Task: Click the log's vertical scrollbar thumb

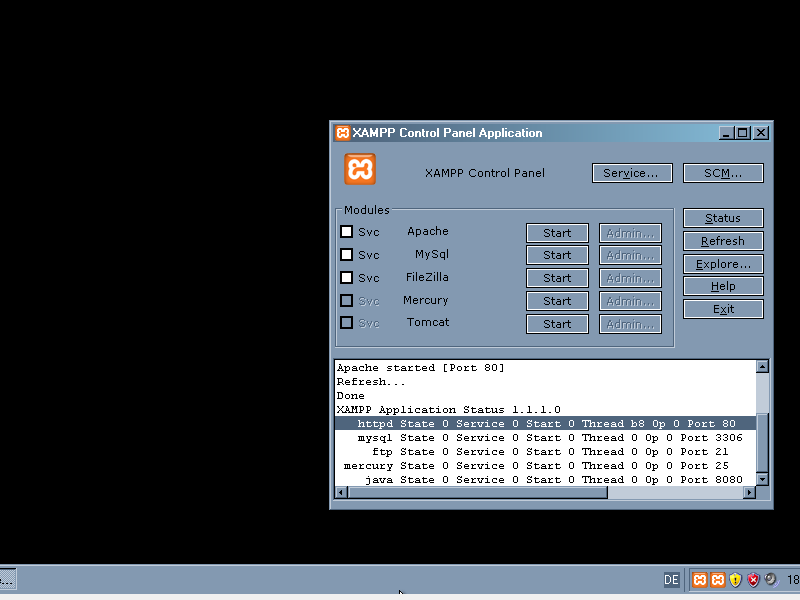Action: pyautogui.click(x=762, y=442)
